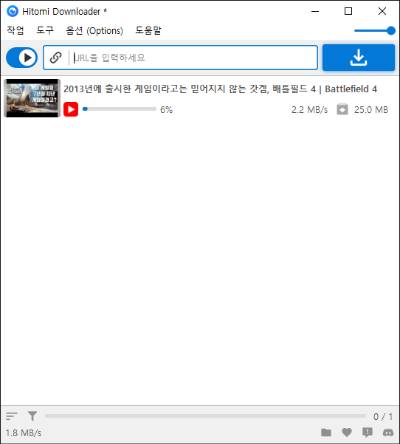Image resolution: width=400 pixels, height=444 pixels.
Task: Close the Hitomi Downloader window
Action: [382, 11]
